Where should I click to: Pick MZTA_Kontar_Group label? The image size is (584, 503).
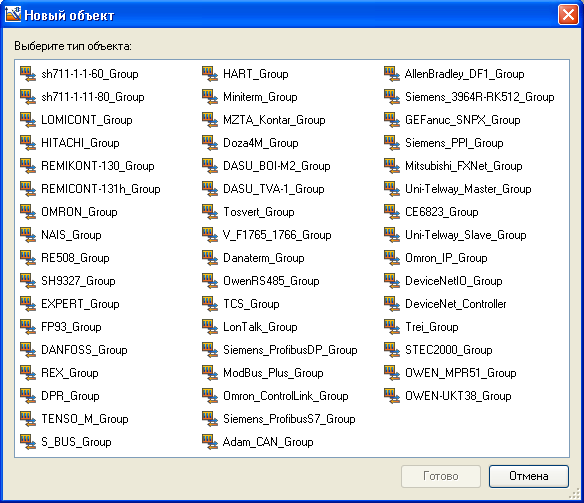click(274, 120)
